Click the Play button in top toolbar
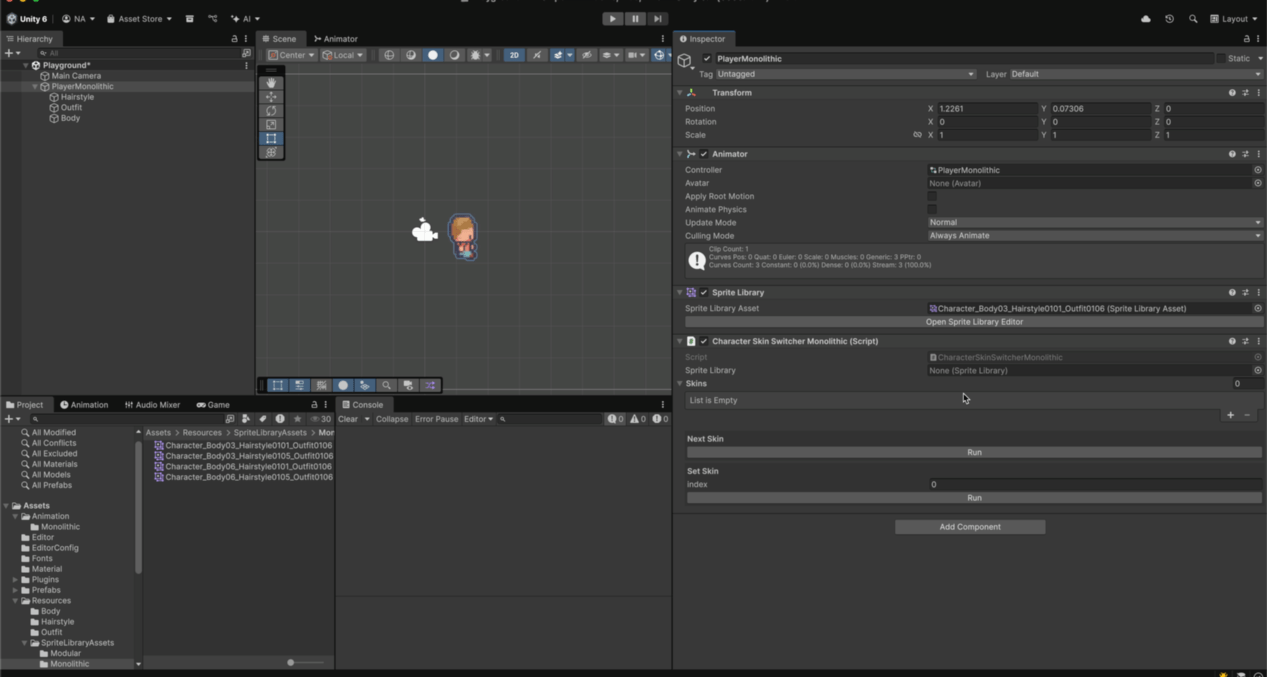The height and width of the screenshot is (677, 1267). (612, 19)
